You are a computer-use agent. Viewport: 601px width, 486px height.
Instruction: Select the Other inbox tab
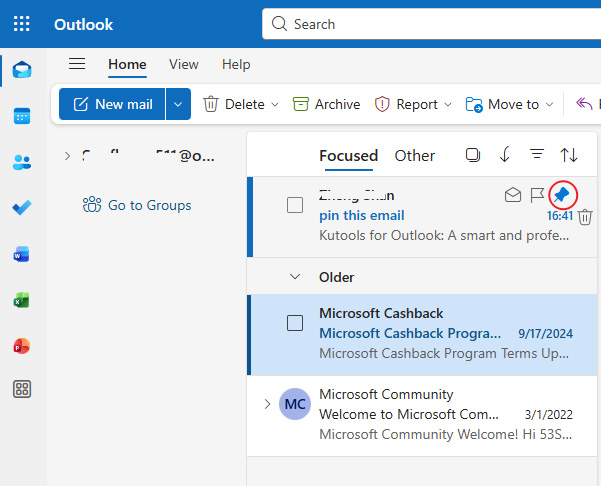(x=415, y=156)
